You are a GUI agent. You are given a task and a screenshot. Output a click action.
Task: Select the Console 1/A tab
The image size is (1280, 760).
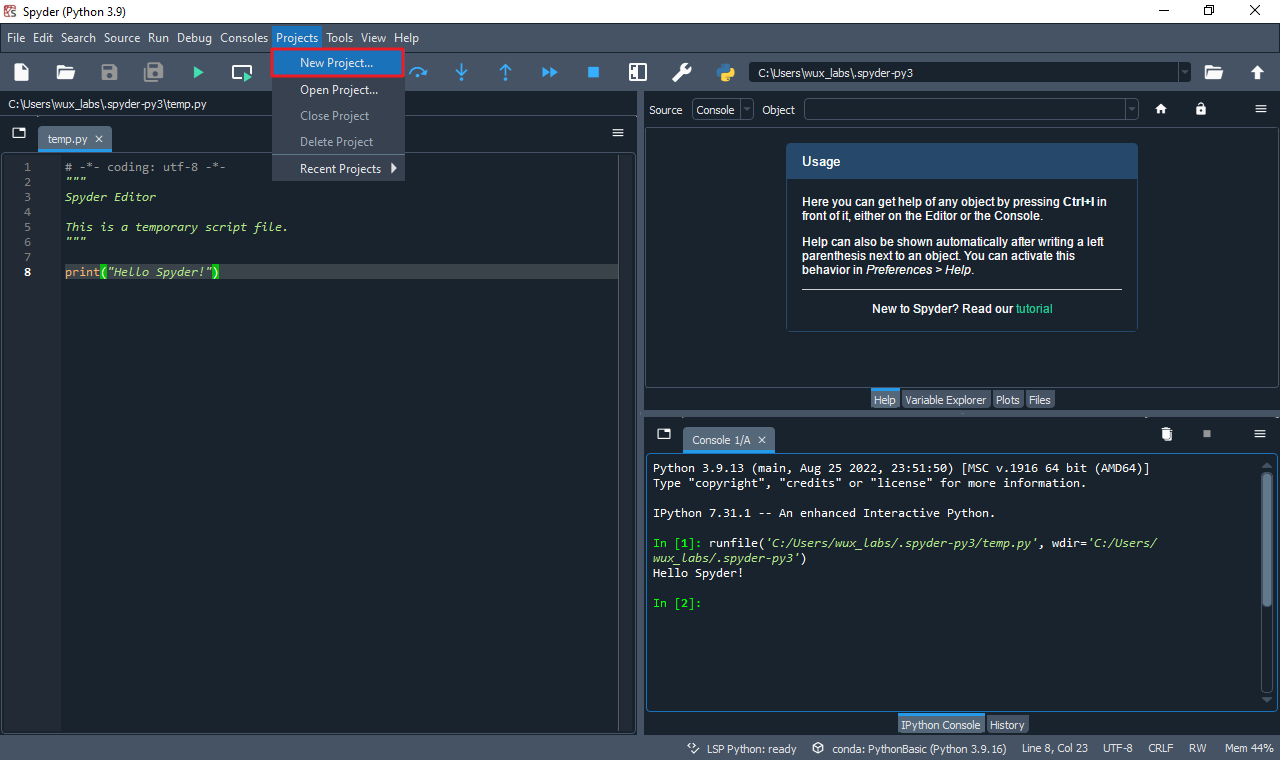pos(721,440)
